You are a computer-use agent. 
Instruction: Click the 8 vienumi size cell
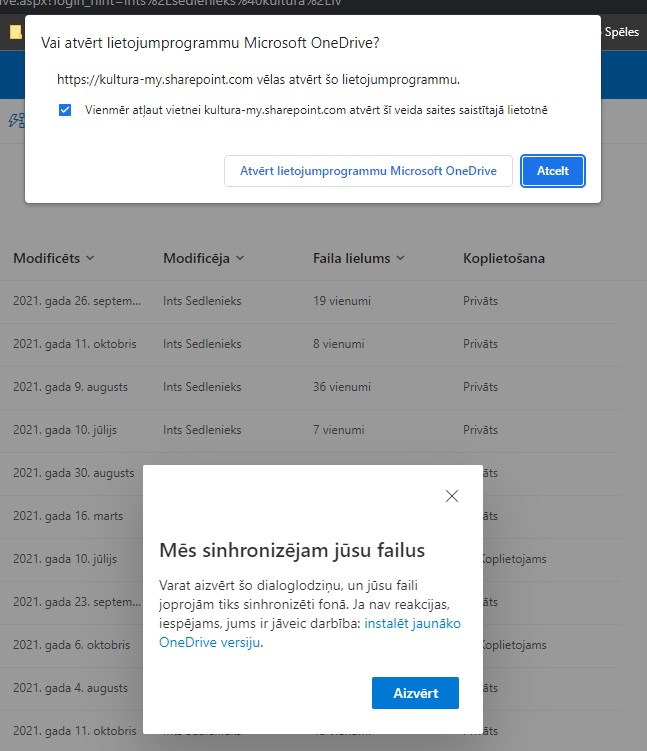coord(339,344)
